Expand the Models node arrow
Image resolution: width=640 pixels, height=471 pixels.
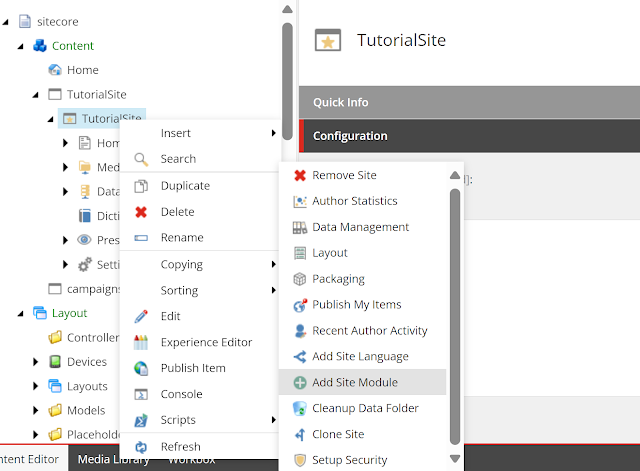pos(36,410)
